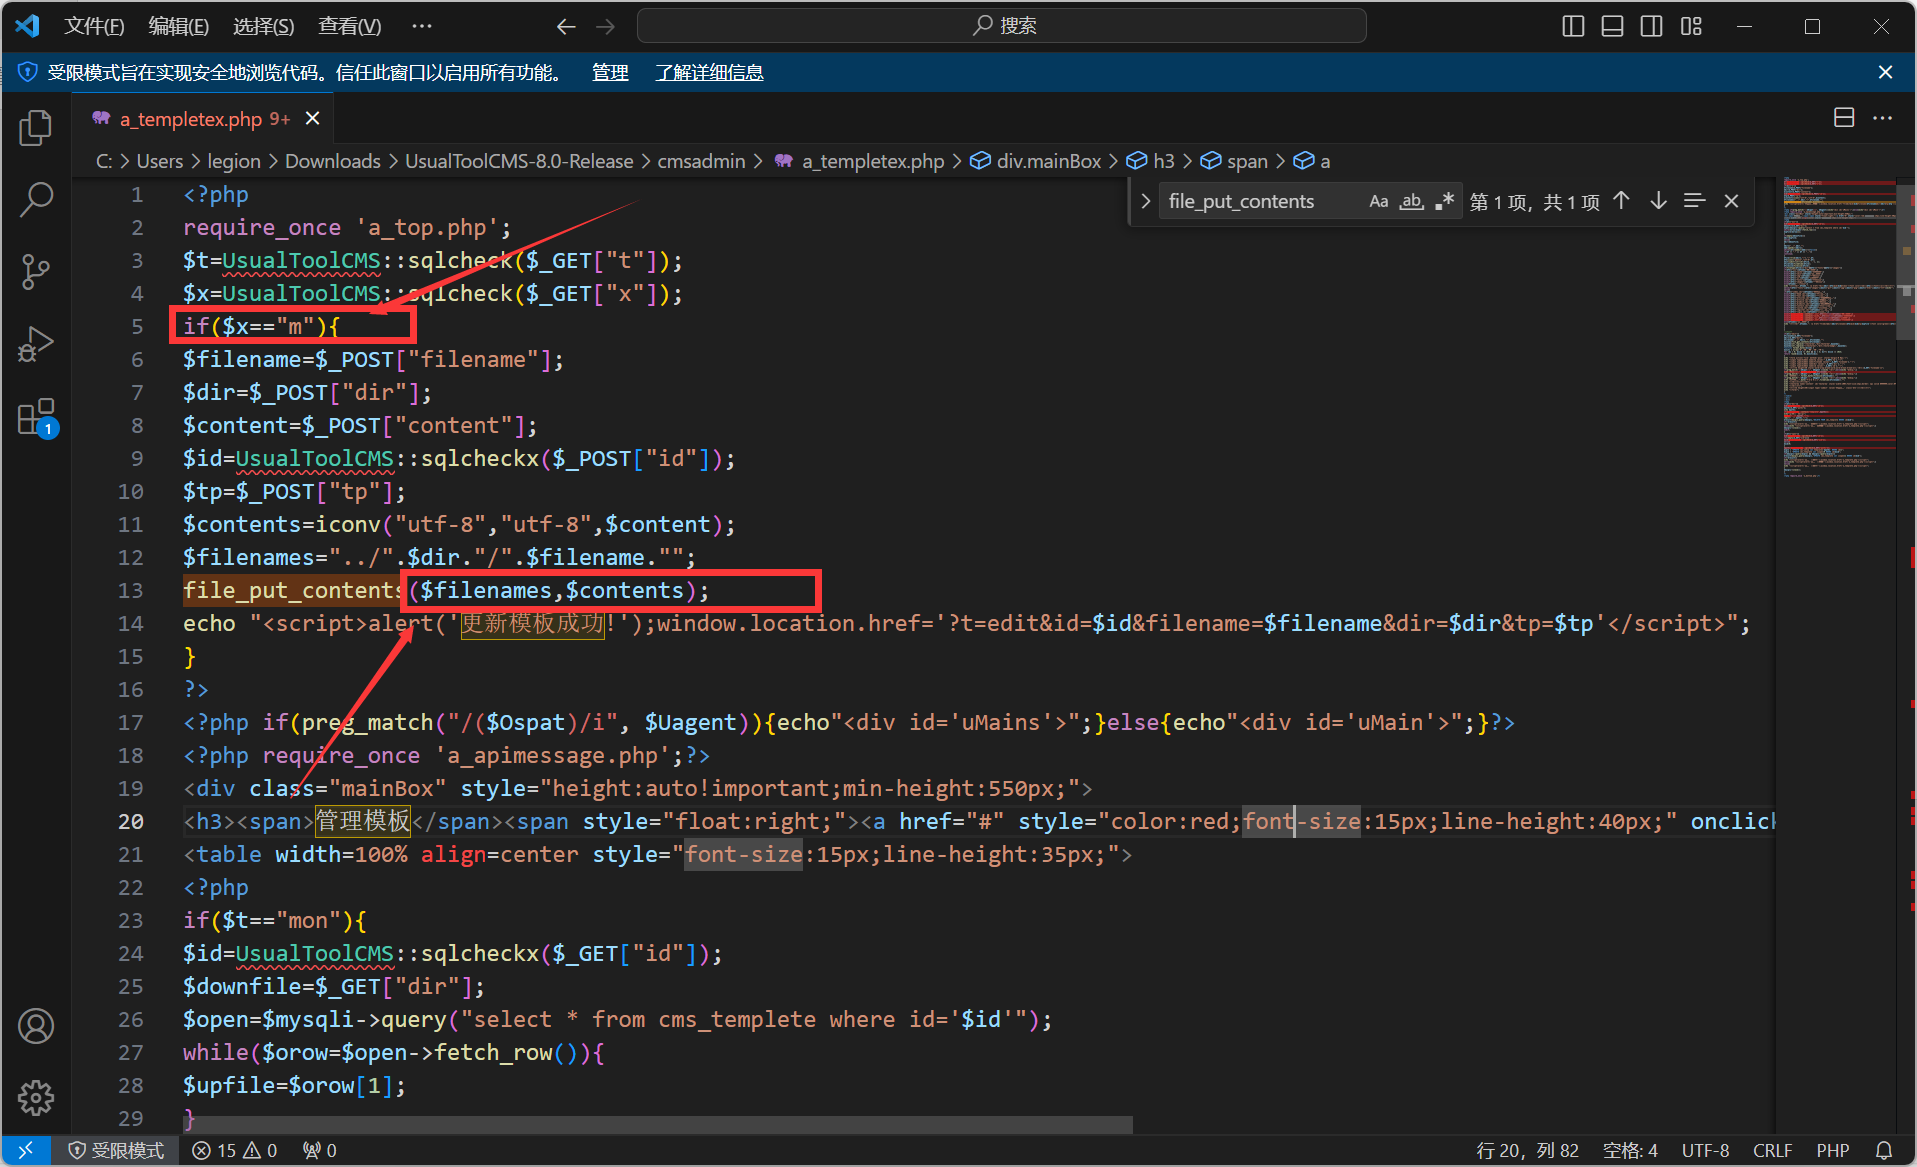Select the h3 breadcrumb
Screen dimensions: 1917x1167
click(x=1151, y=161)
